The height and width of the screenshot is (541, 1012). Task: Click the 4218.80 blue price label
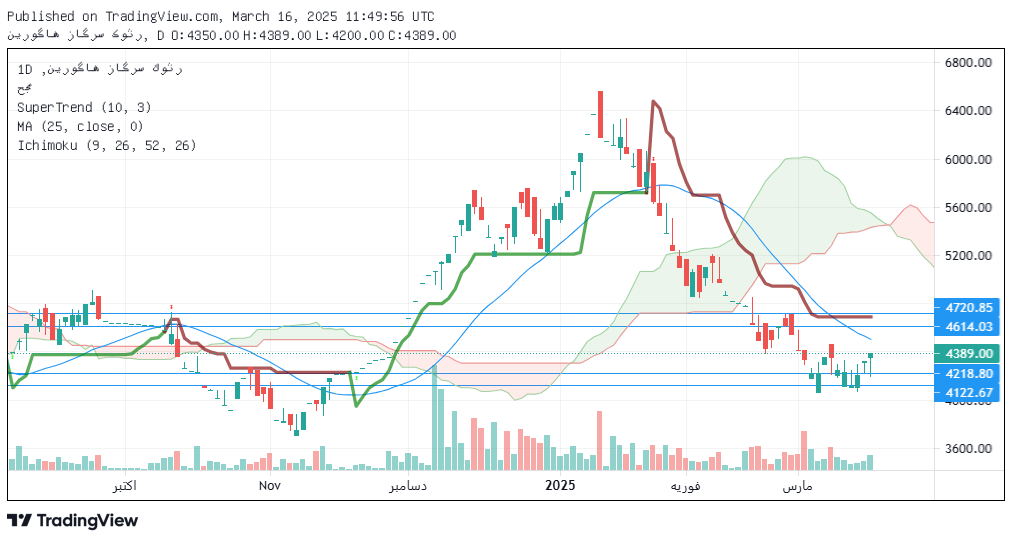(968, 373)
